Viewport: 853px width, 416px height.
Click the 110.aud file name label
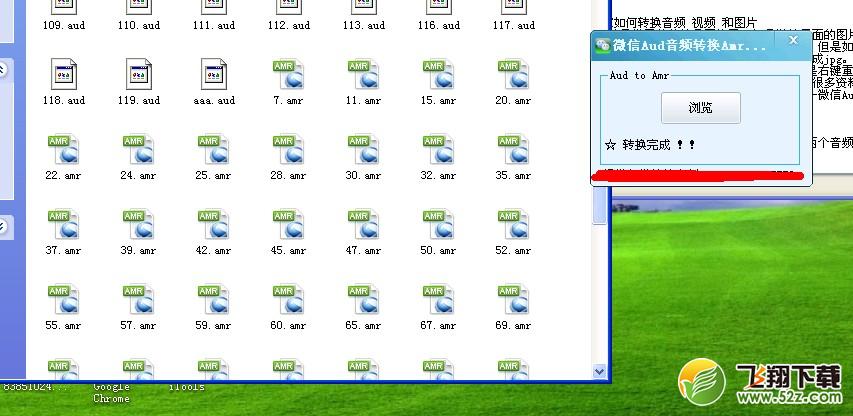pyautogui.click(x=139, y=25)
